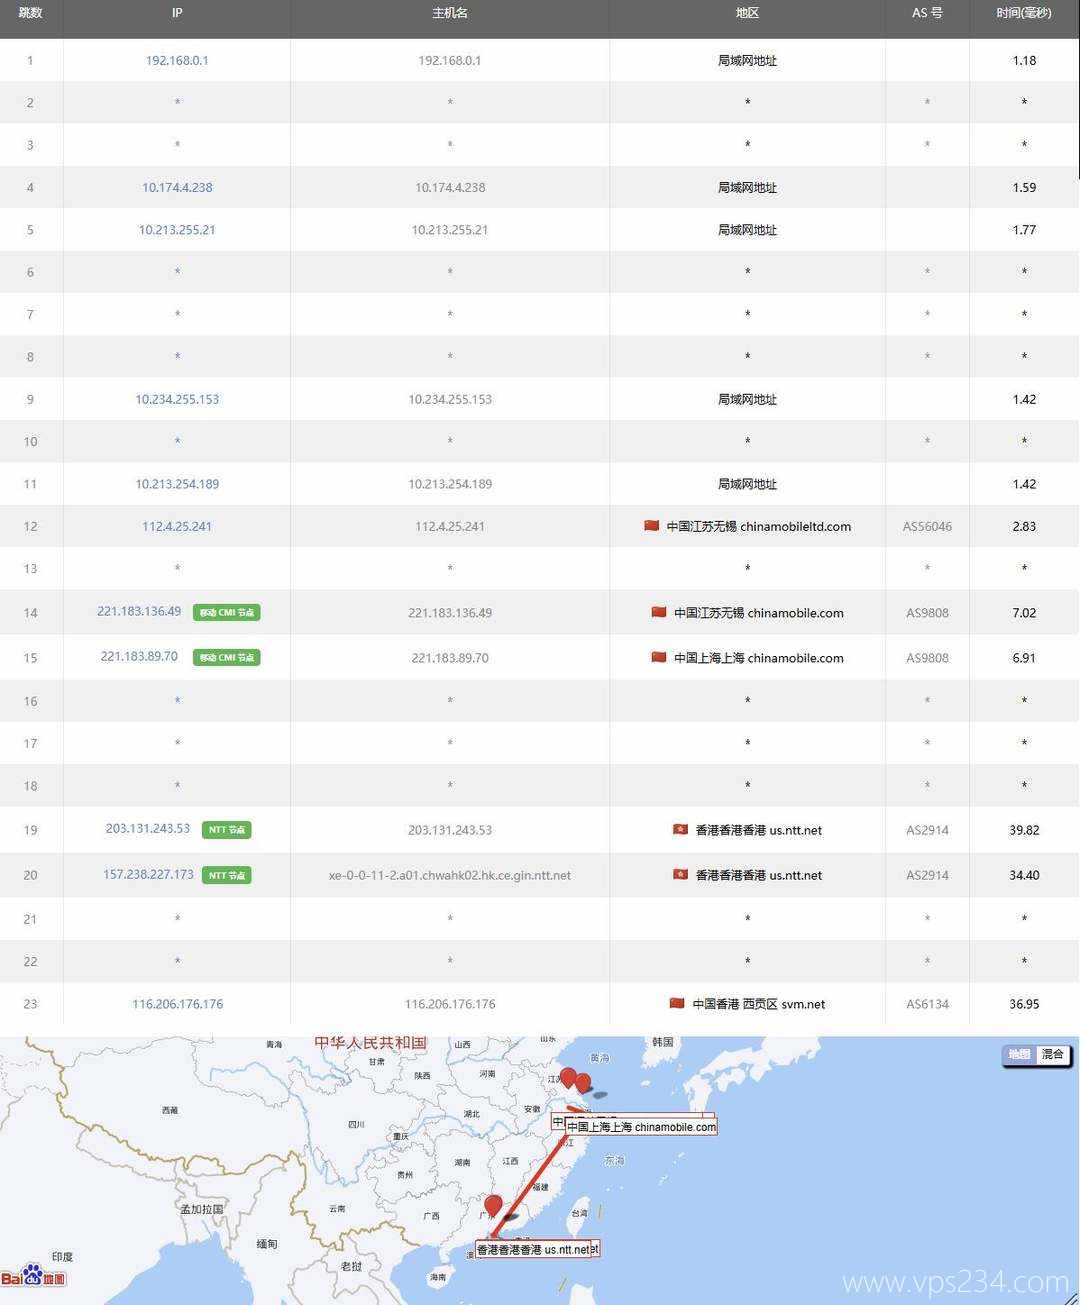This screenshot has height=1305, width=1080.
Task: Click the 1.77 time value
Action: [1024, 229]
